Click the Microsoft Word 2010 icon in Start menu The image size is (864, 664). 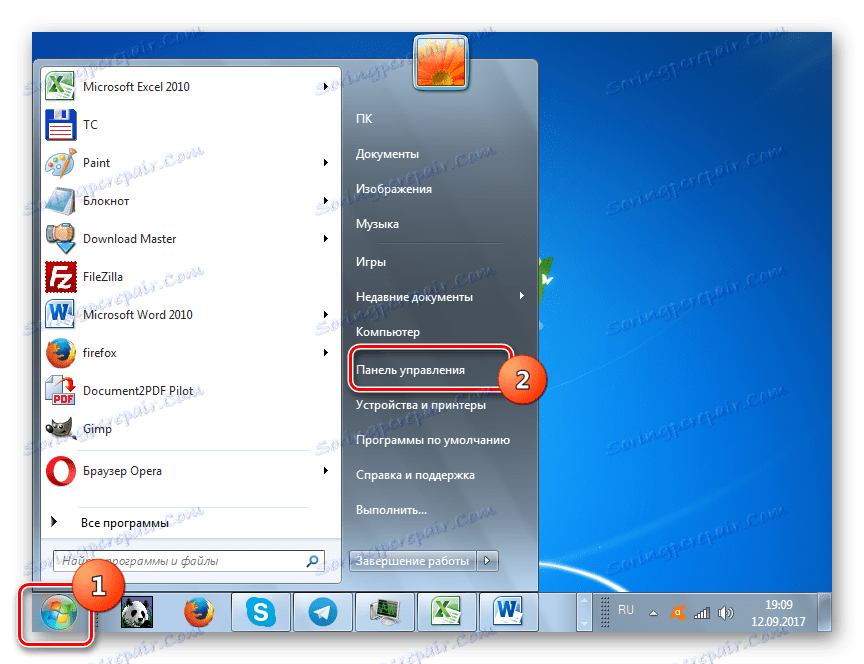click(x=61, y=315)
